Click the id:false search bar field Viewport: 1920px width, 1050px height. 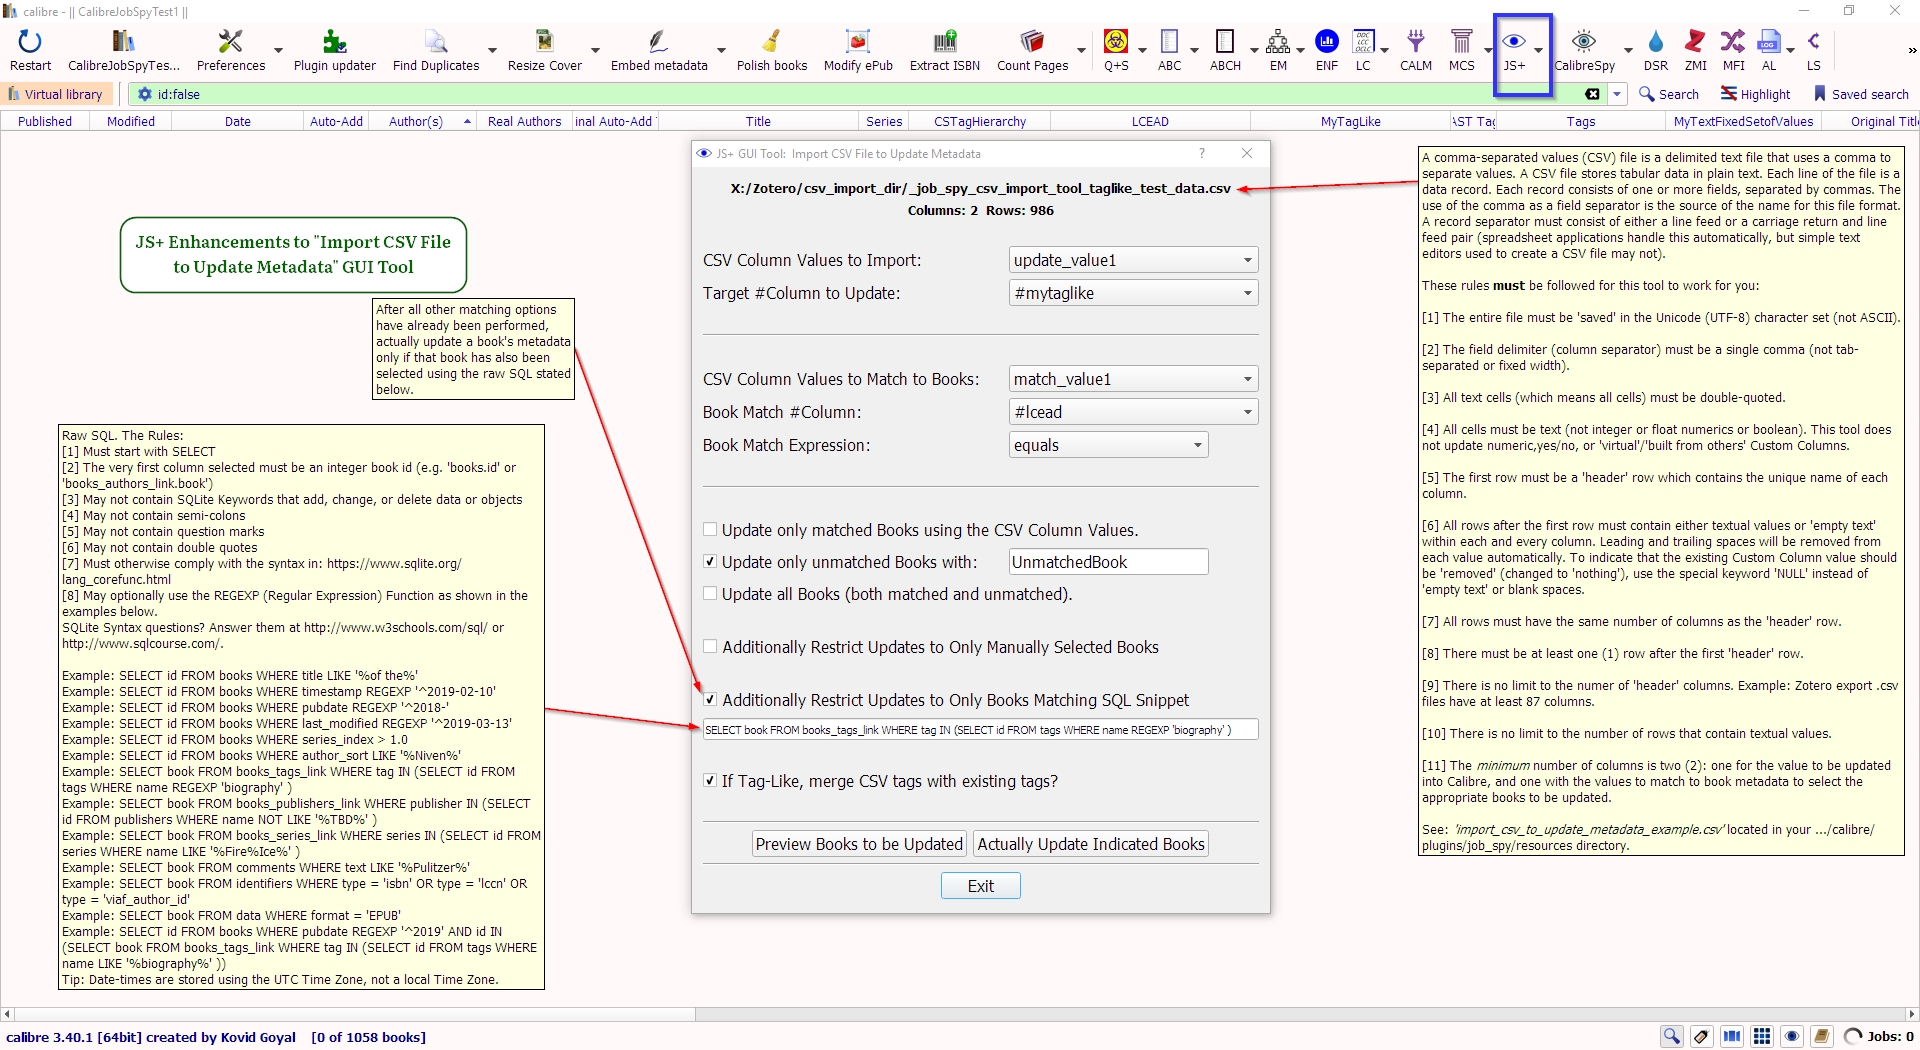click(x=865, y=94)
